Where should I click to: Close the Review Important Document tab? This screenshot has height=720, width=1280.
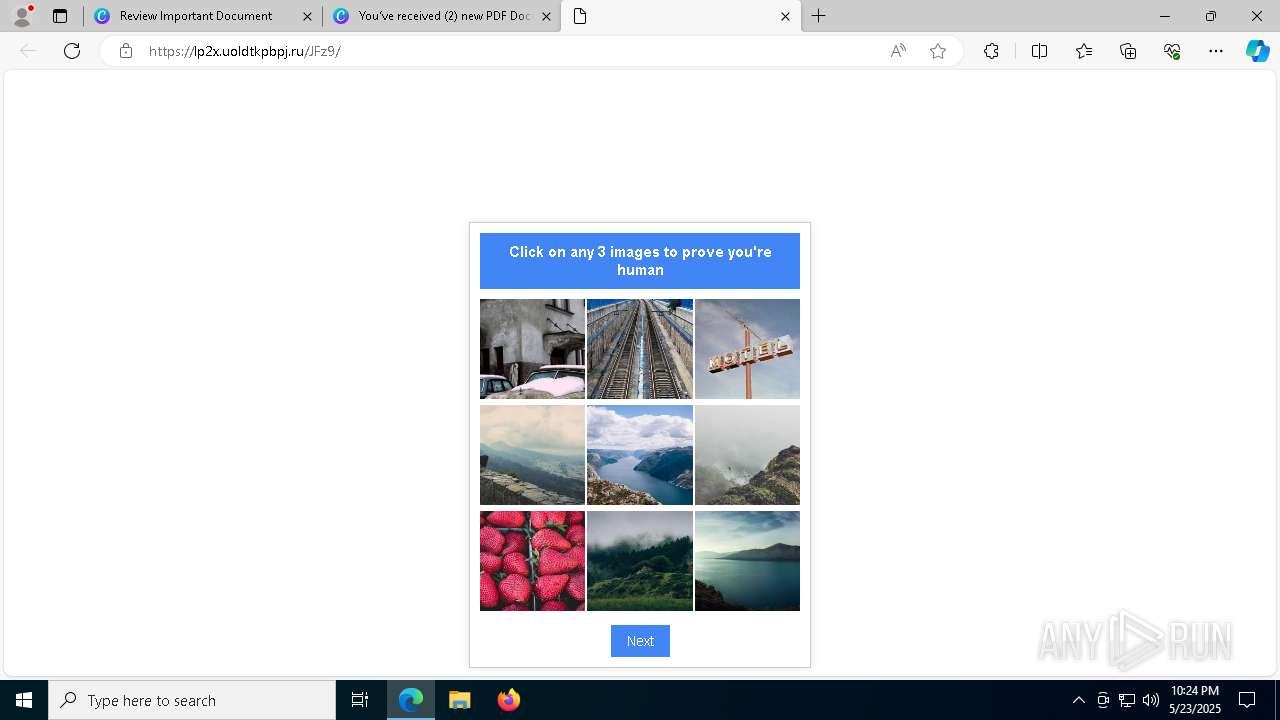(x=307, y=16)
